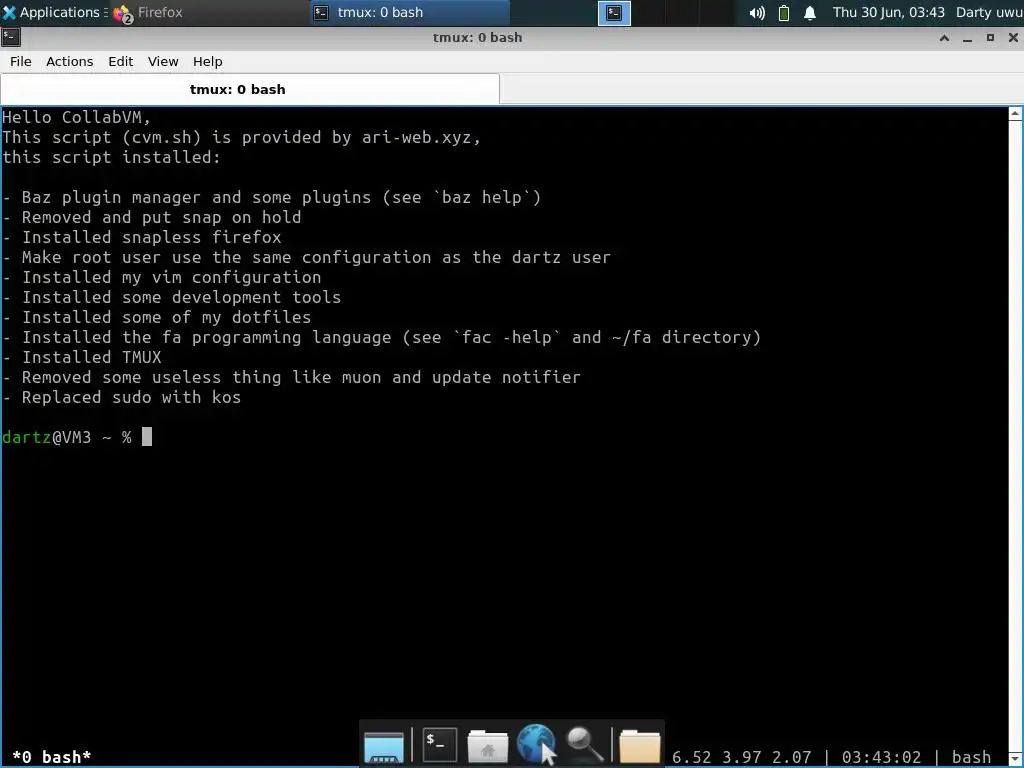Select the tmux: 0 bash tab
This screenshot has height=768, width=1024.
click(250, 89)
